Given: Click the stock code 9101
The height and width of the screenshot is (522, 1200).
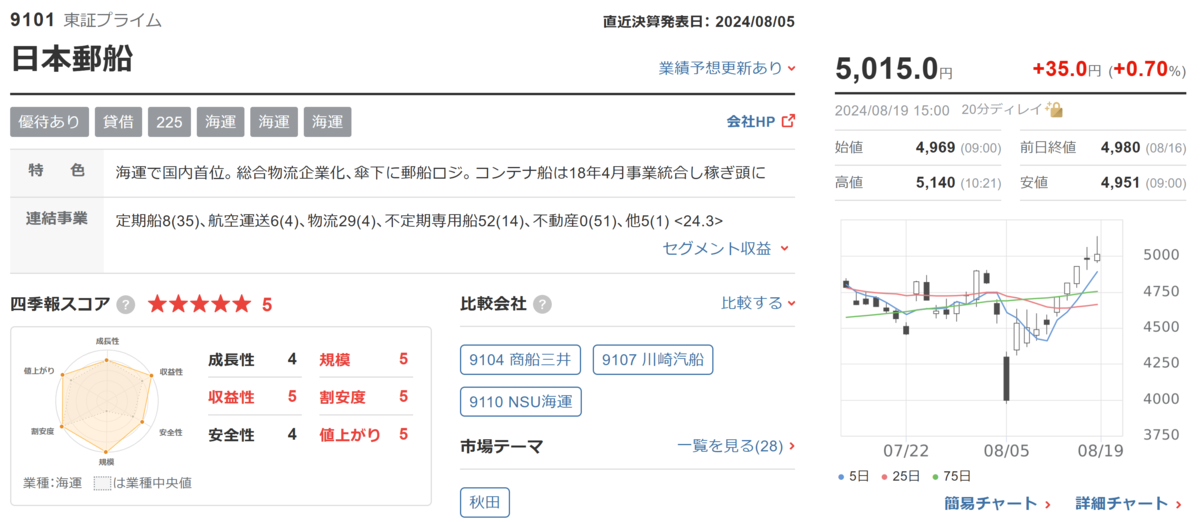Looking at the screenshot, I should (32, 20).
